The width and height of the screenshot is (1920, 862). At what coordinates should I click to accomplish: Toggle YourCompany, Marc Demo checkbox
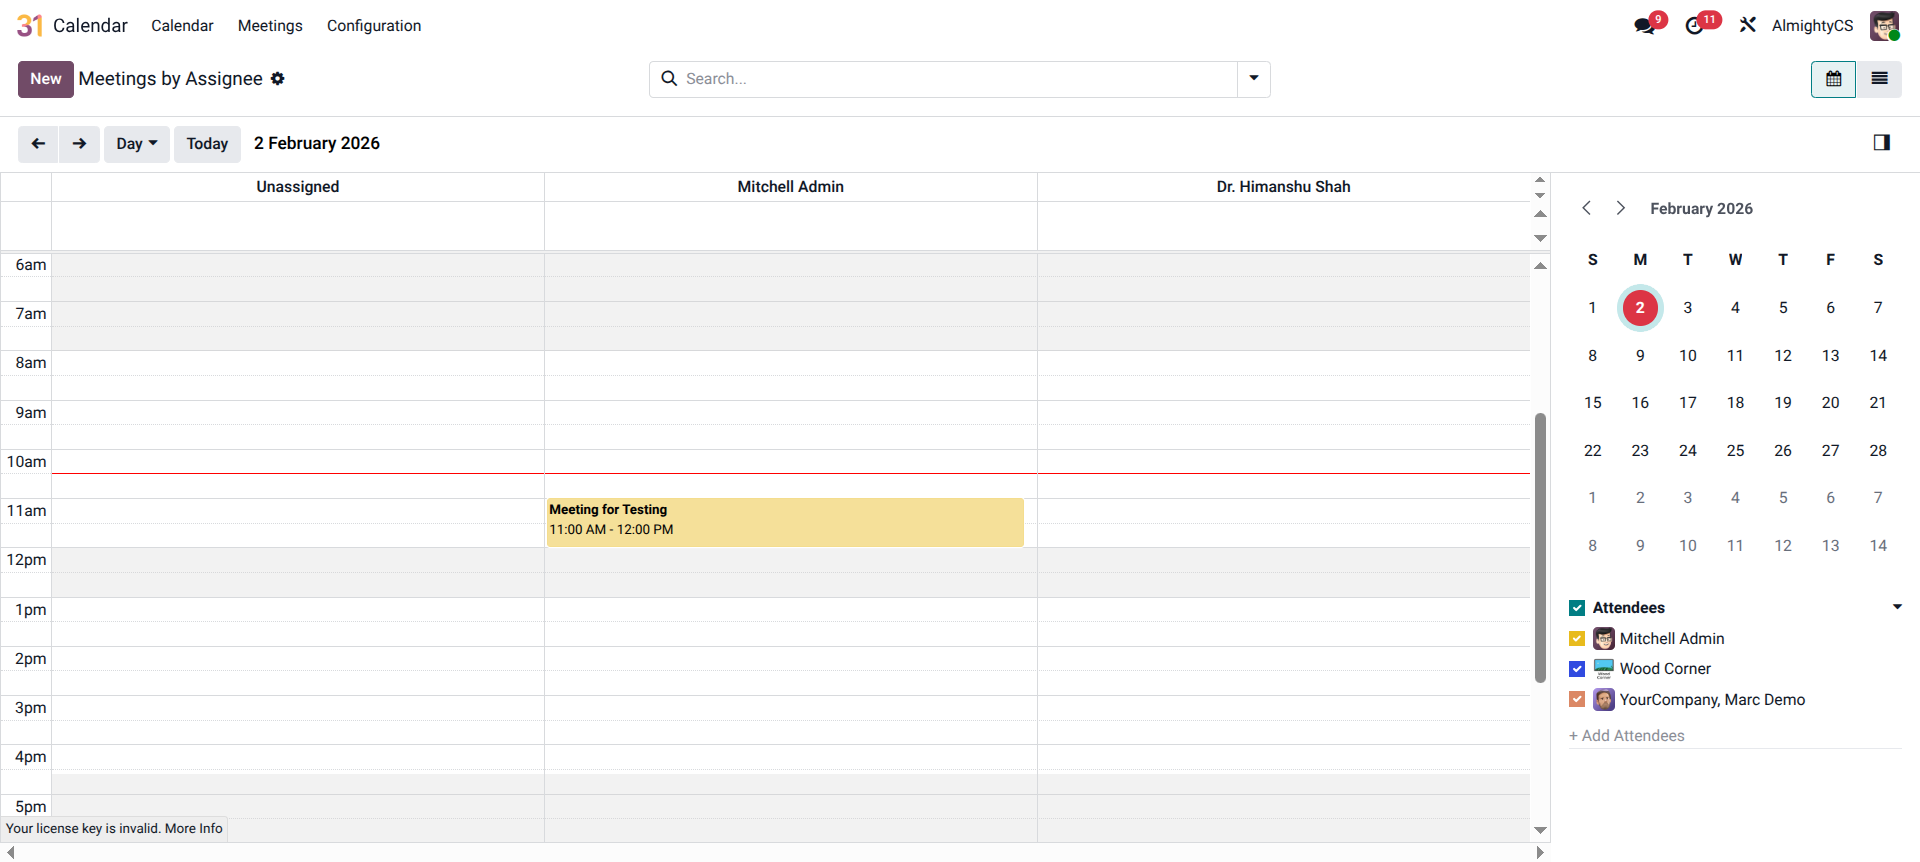click(x=1577, y=700)
